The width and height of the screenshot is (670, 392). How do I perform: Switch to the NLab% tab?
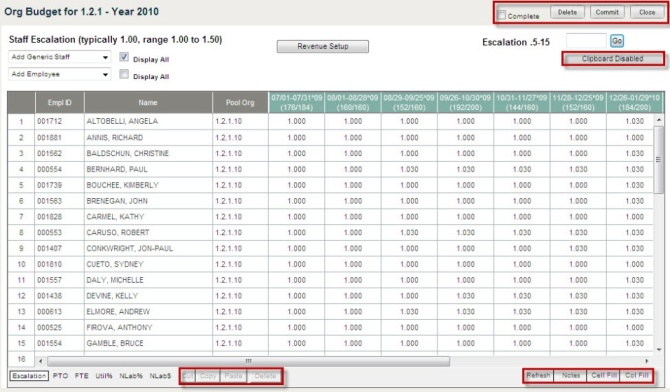click(x=131, y=376)
